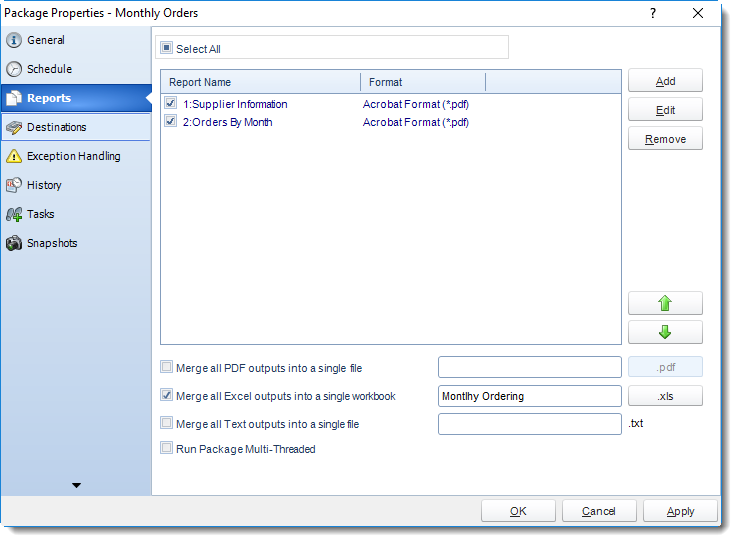Click the Format column header
The width and height of the screenshot is (737, 542).
click(423, 82)
